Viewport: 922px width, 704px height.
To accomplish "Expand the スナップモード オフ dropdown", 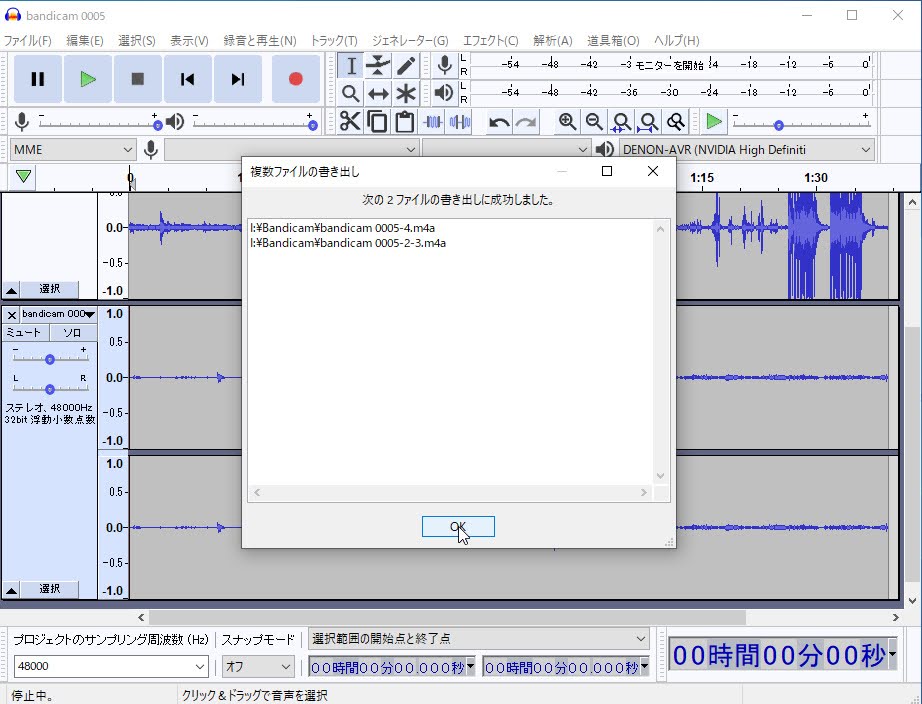I will [258, 666].
